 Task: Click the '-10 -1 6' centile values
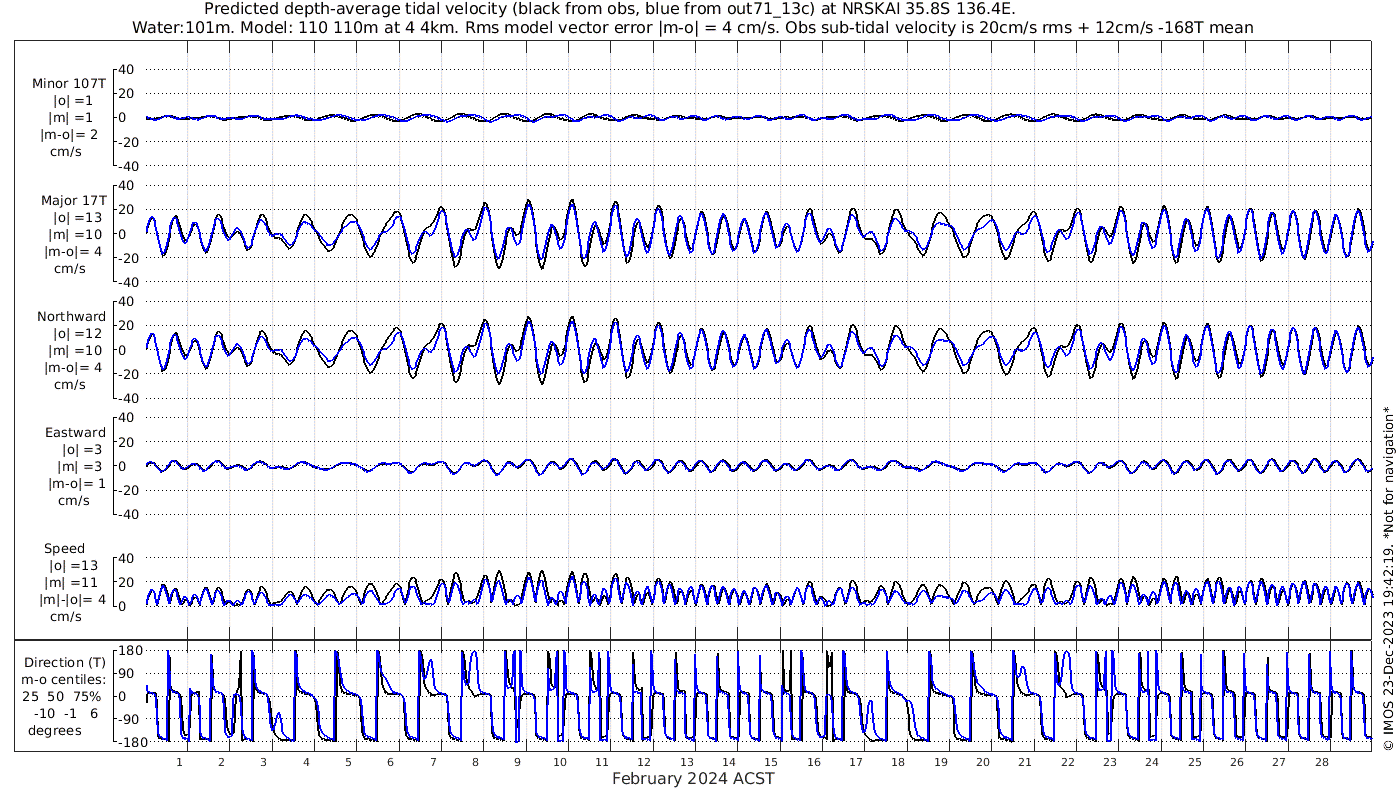click(66, 713)
